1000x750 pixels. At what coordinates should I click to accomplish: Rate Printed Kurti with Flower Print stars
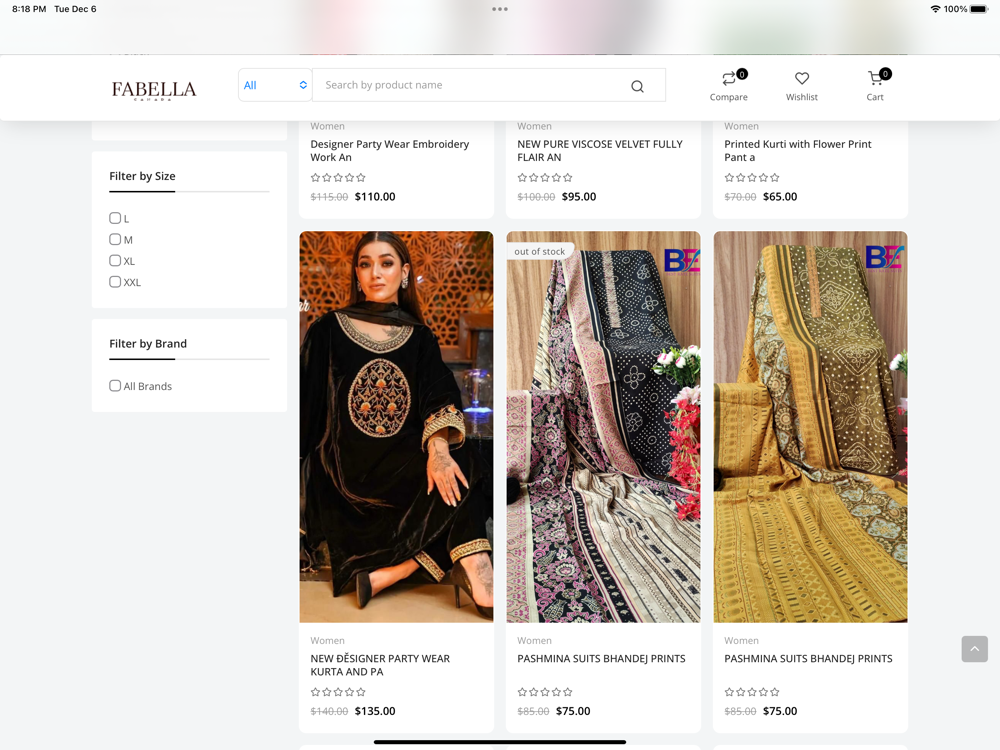coord(752,177)
